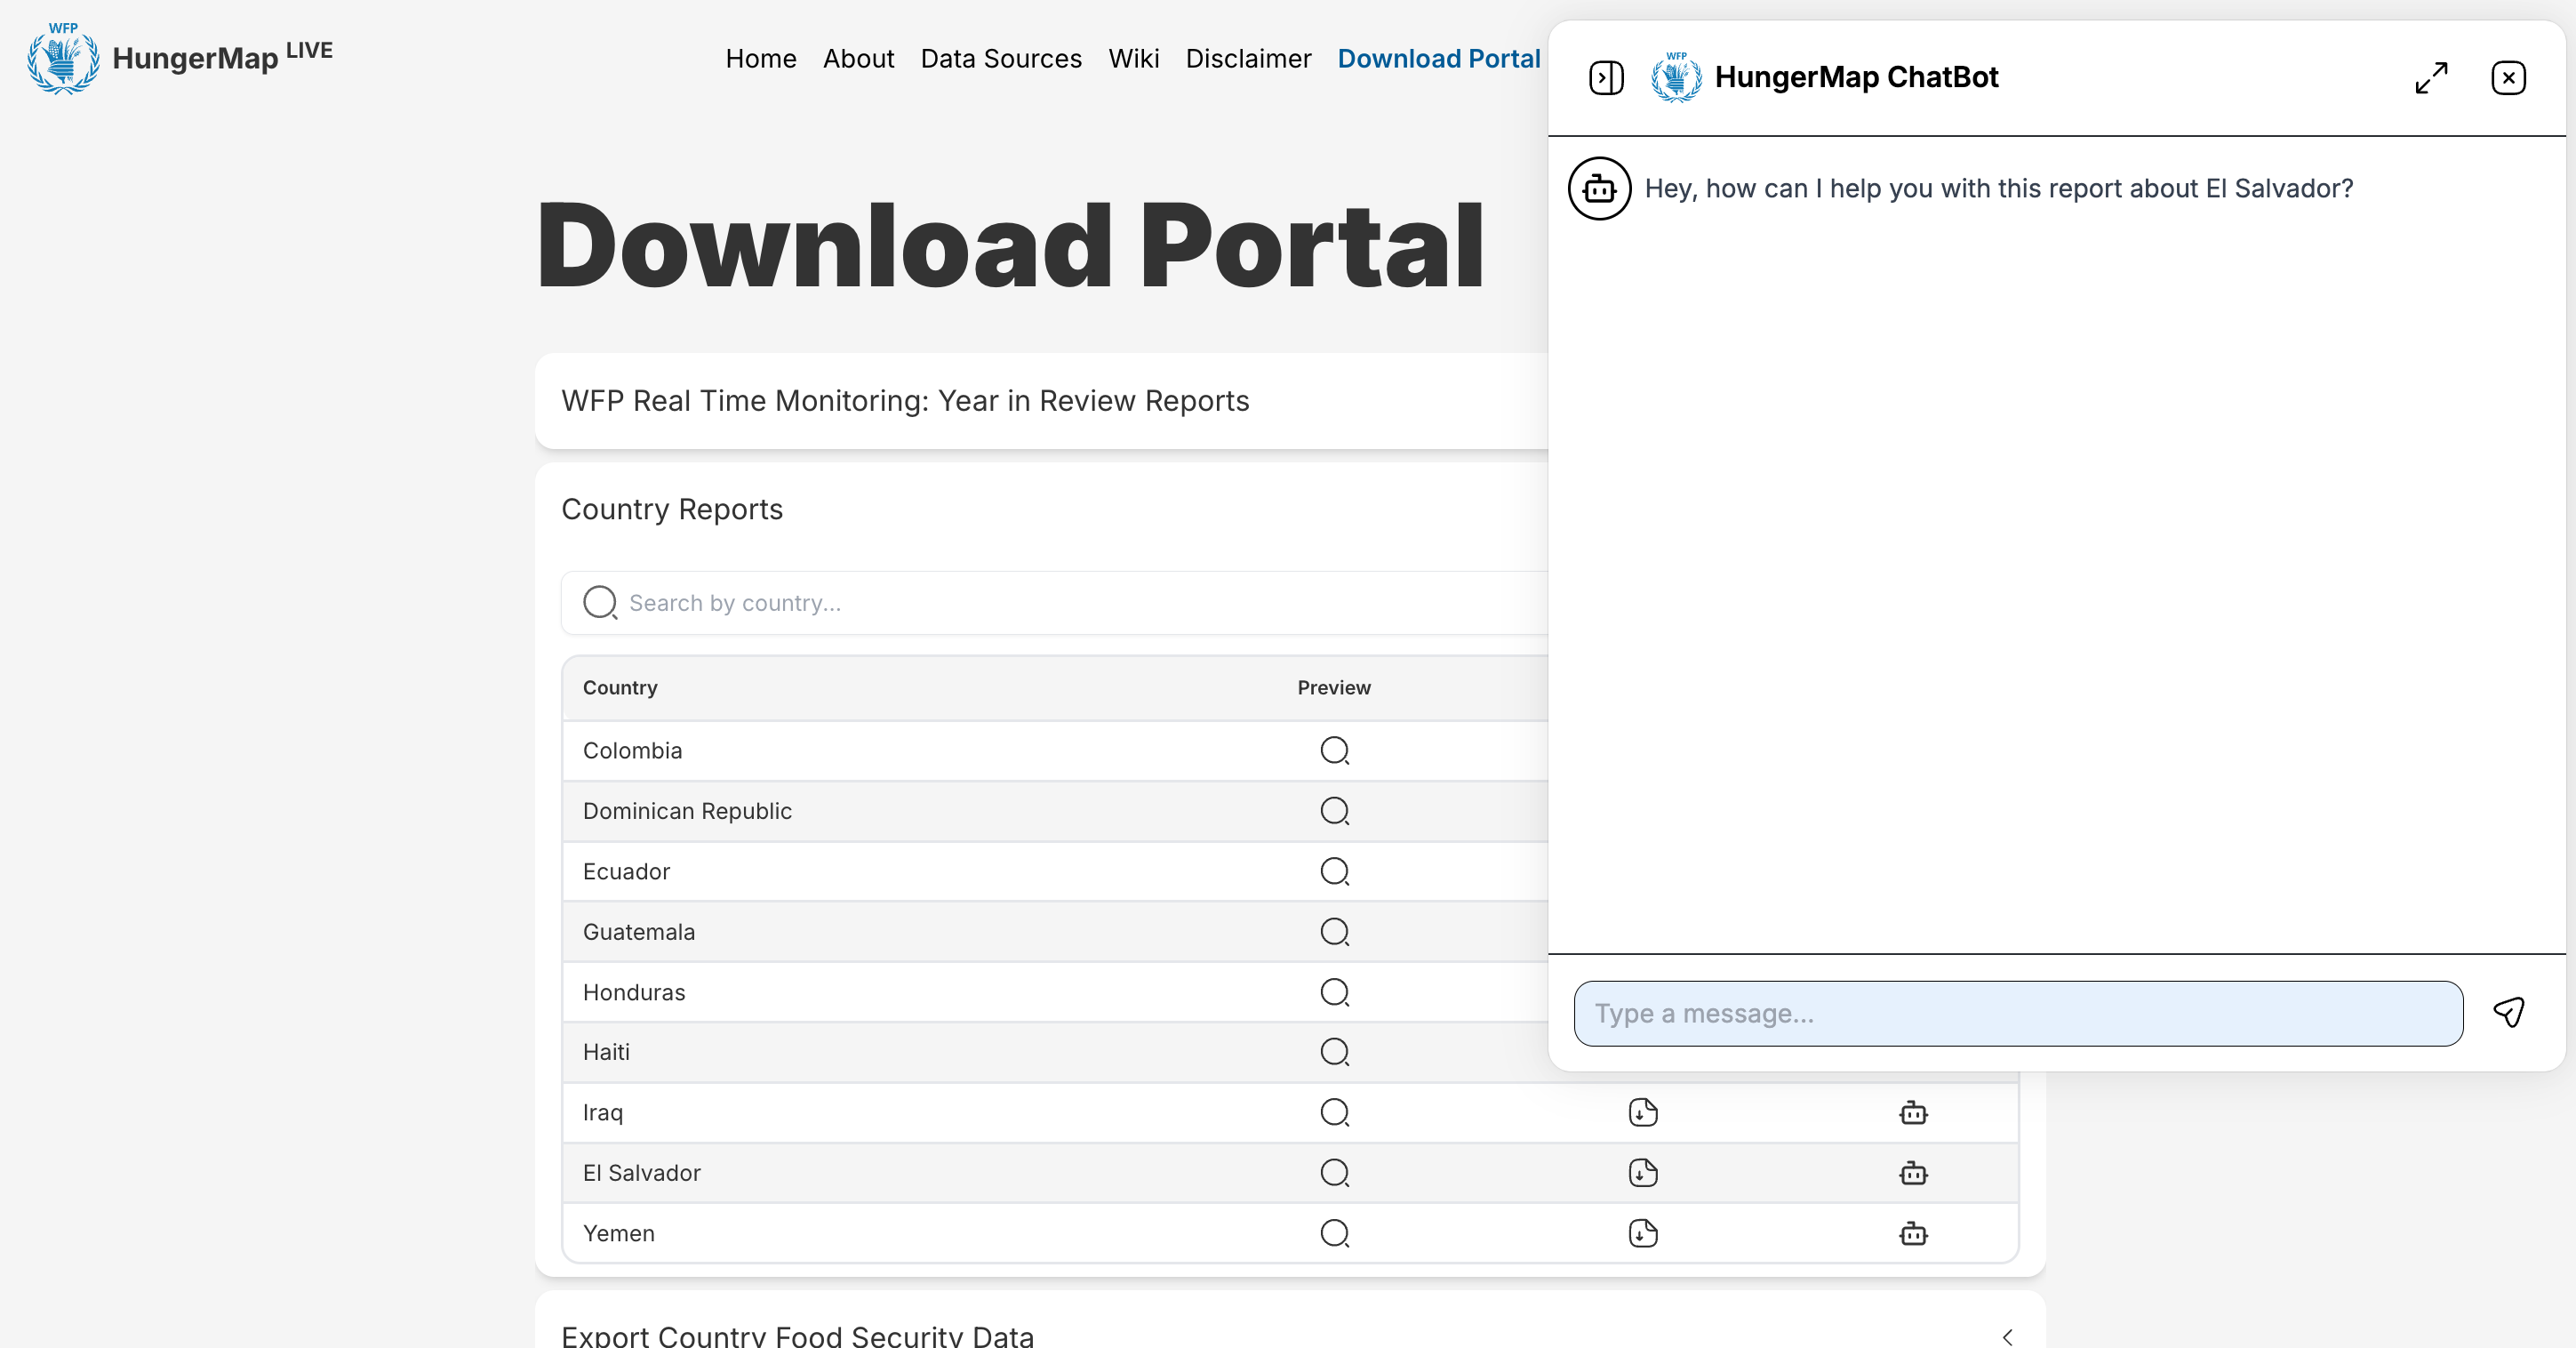Select the Ecuador row name
The height and width of the screenshot is (1348, 2576).
point(626,872)
